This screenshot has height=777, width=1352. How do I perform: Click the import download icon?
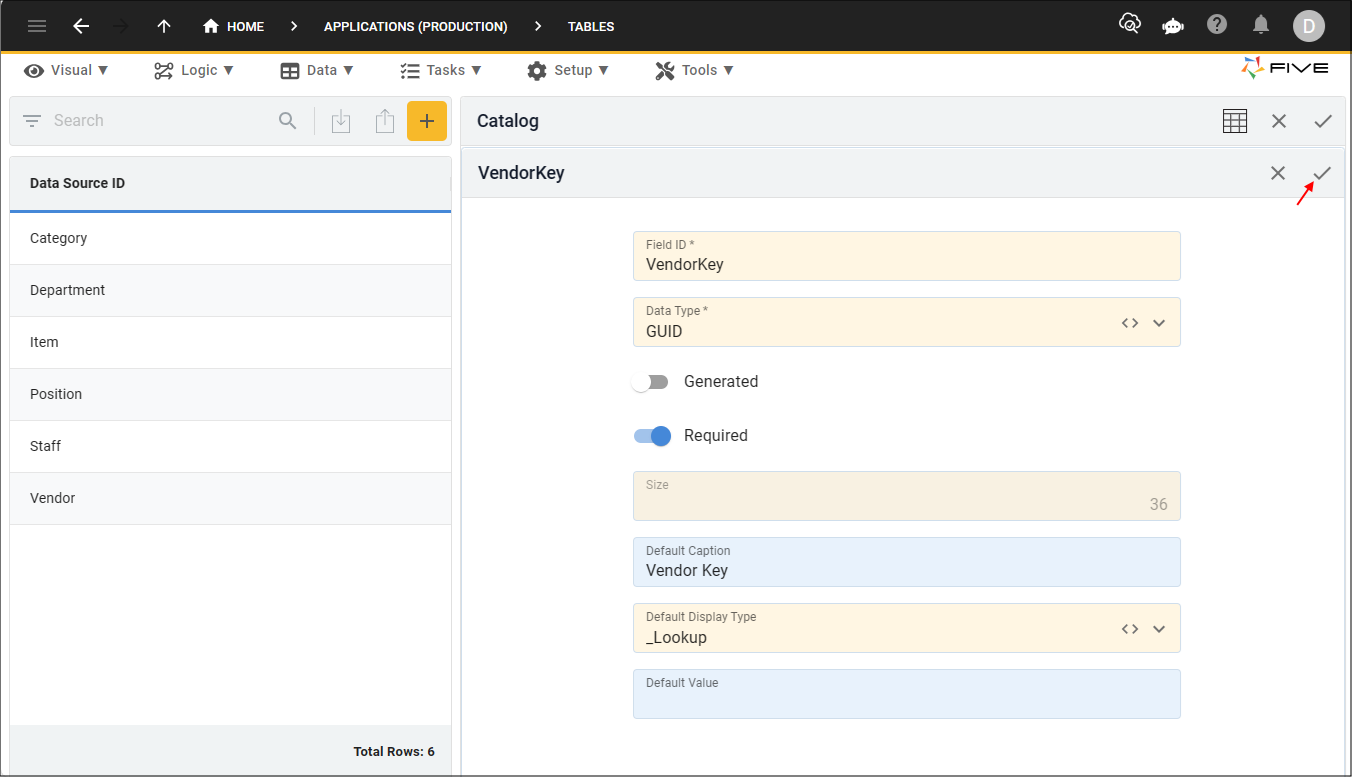click(x=341, y=121)
